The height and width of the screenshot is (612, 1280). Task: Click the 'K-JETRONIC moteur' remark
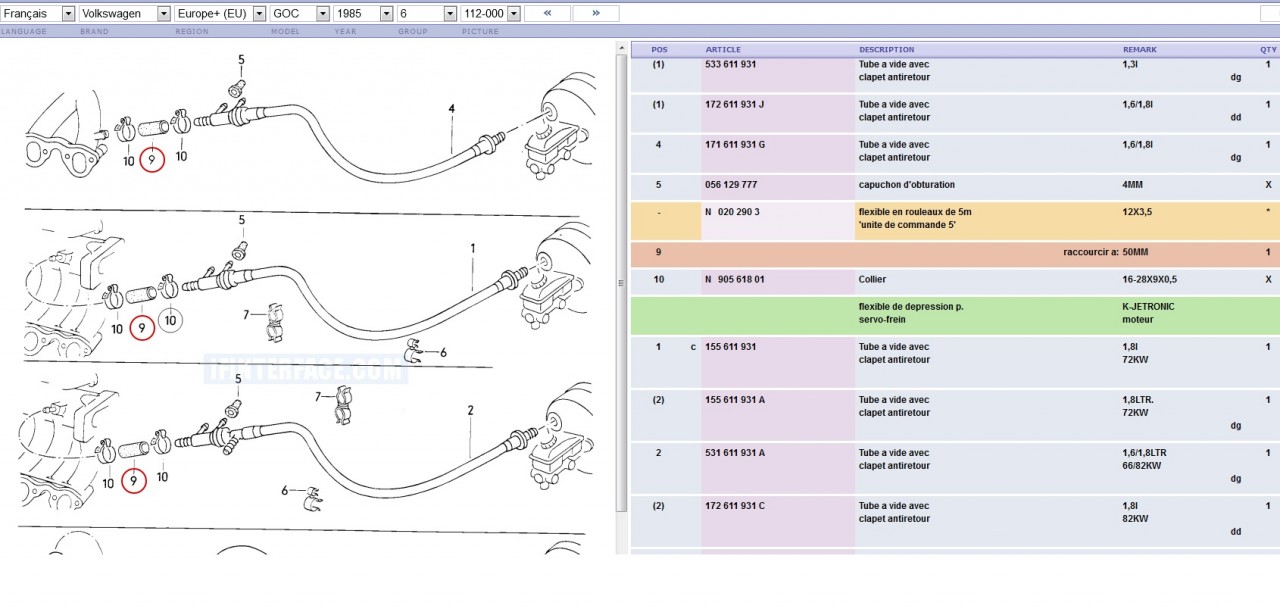1148,313
